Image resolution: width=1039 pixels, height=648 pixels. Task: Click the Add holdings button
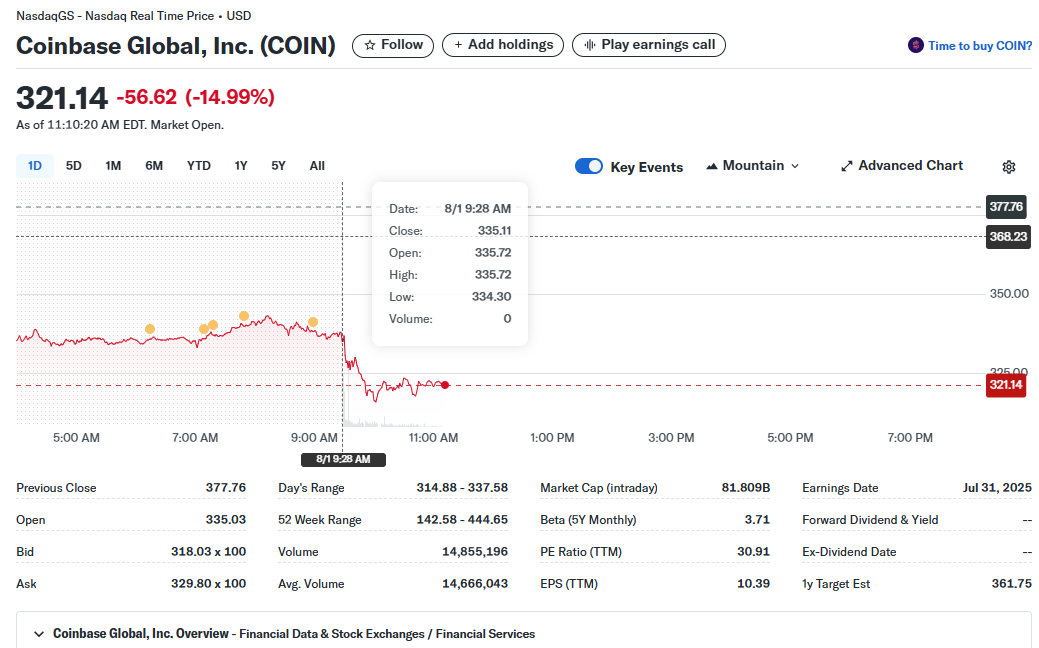click(503, 45)
